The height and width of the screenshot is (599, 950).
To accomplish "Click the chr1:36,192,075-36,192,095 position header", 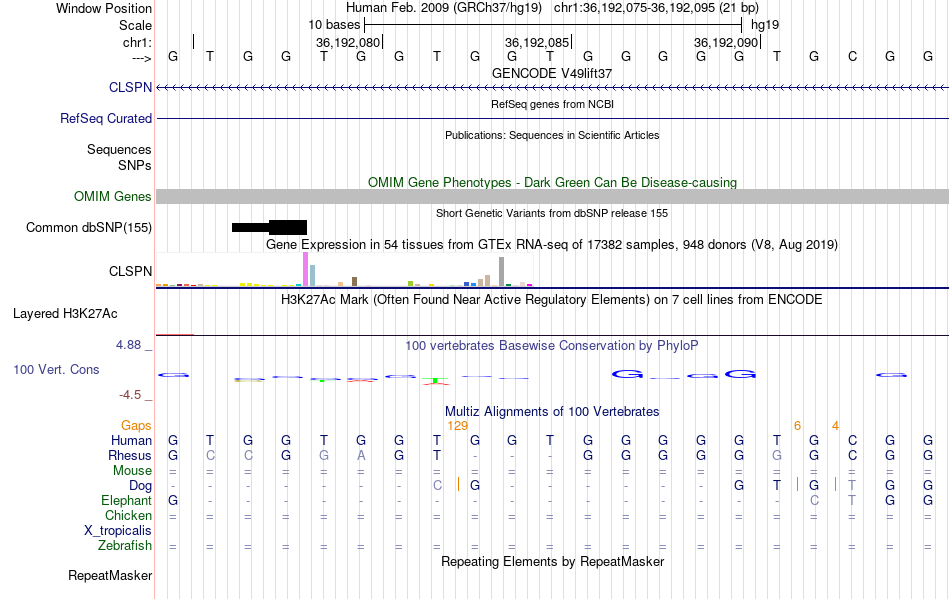I will click(x=656, y=8).
